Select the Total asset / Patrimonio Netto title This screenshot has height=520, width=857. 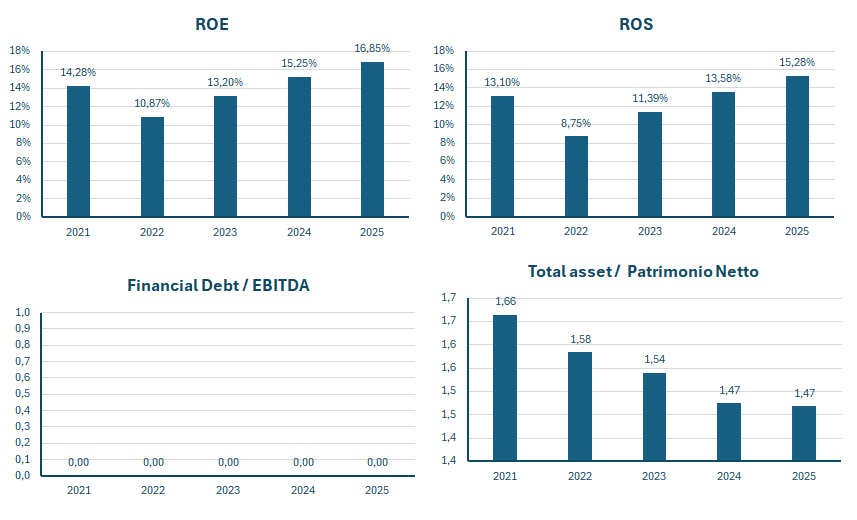pyautogui.click(x=643, y=271)
